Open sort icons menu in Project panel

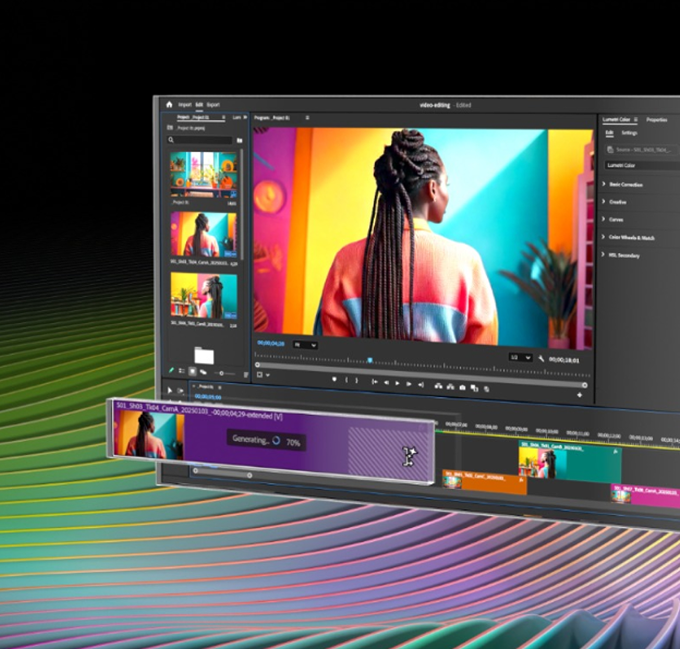(x=246, y=375)
